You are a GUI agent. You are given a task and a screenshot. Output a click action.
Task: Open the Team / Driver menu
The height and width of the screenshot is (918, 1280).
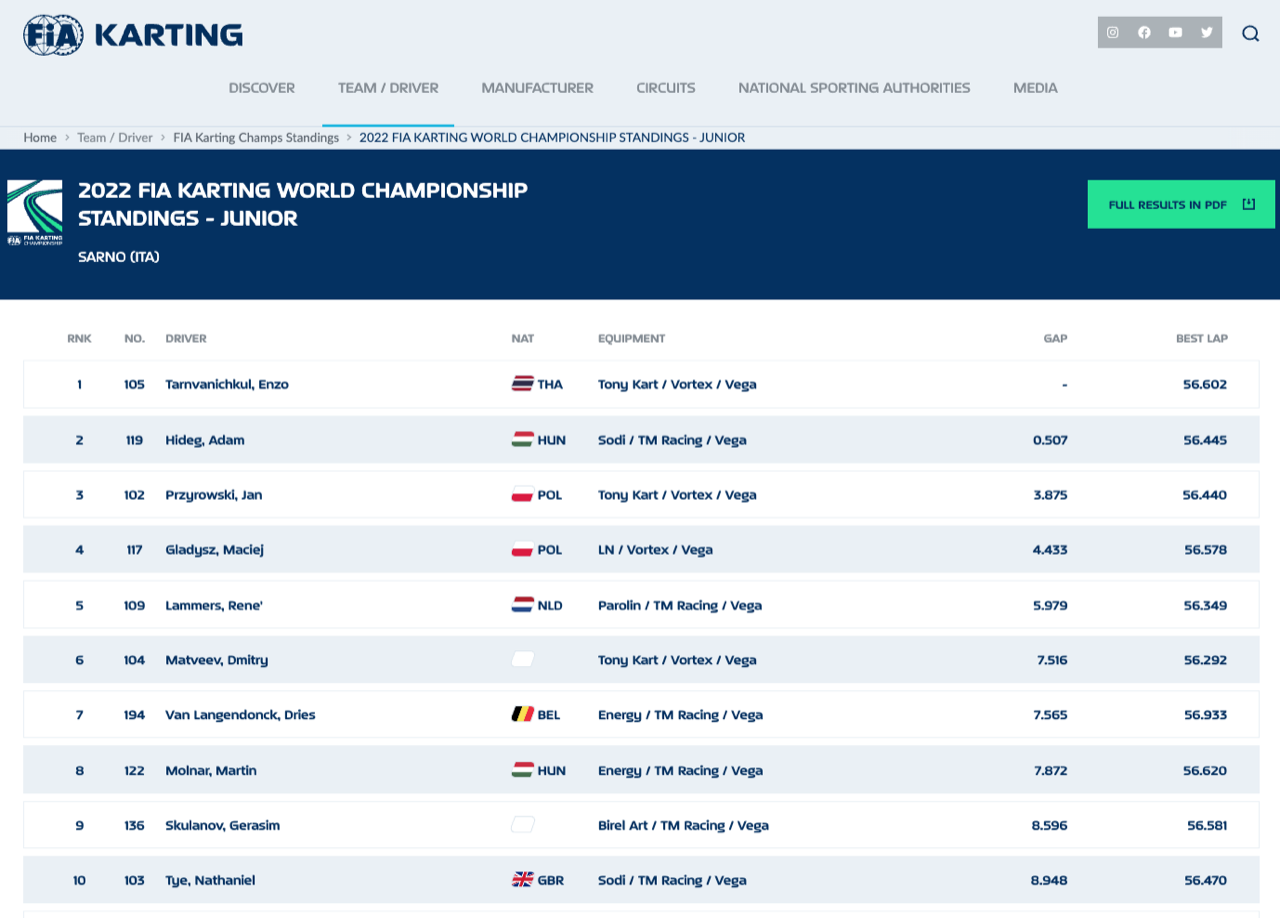tap(388, 88)
